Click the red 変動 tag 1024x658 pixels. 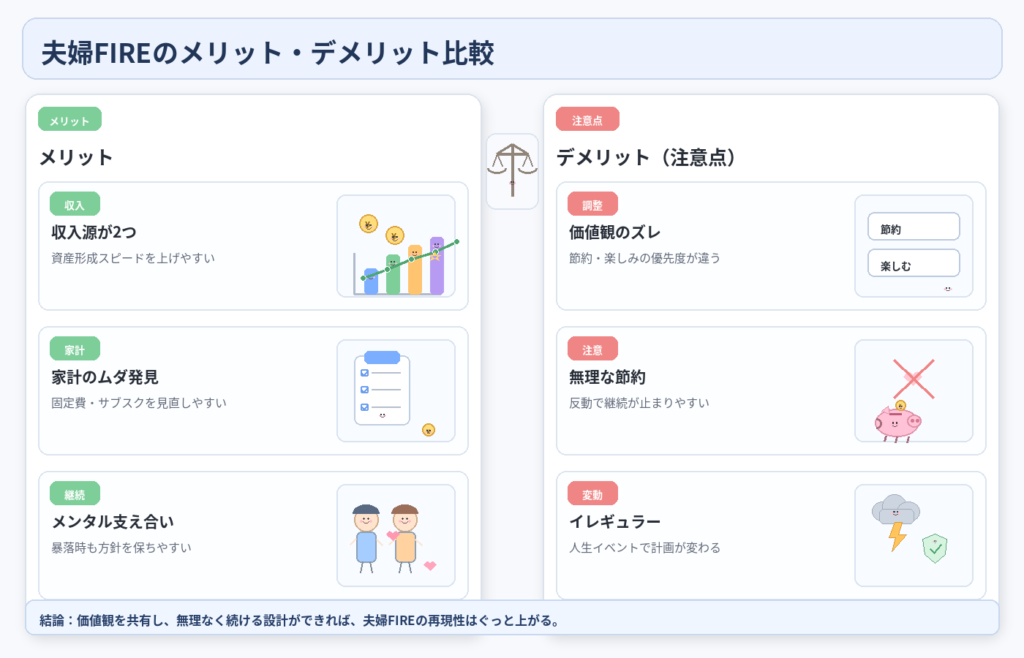tap(592, 493)
